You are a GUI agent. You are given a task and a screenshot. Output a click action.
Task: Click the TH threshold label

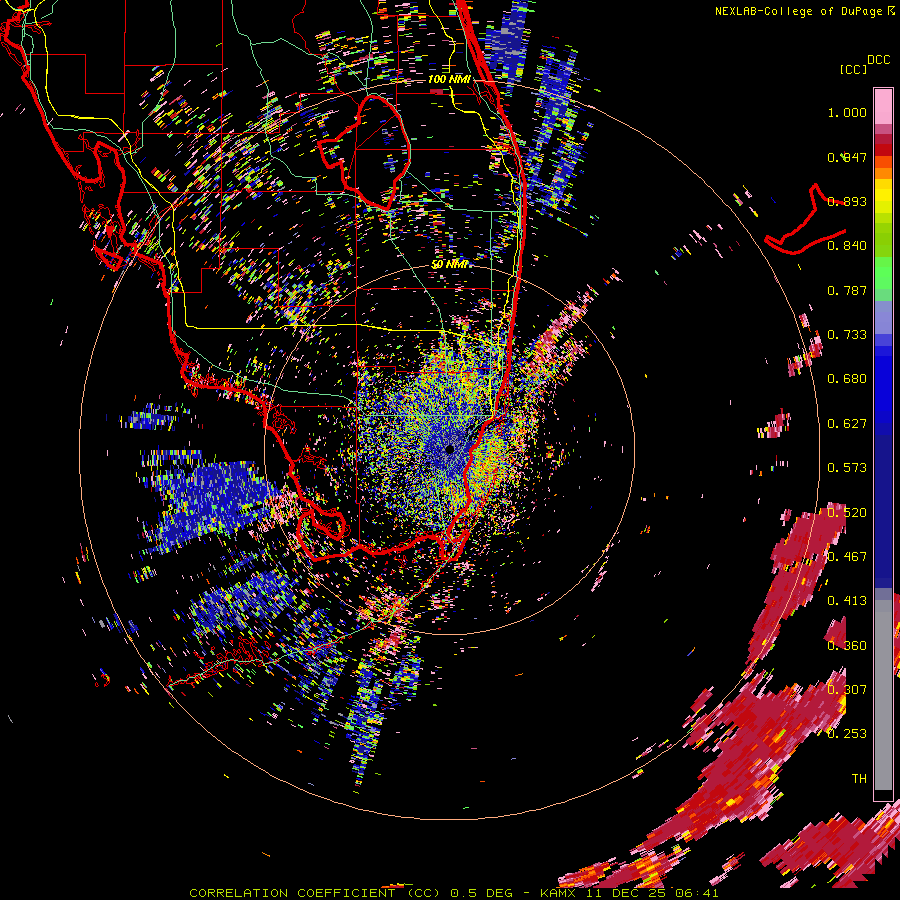click(x=859, y=779)
